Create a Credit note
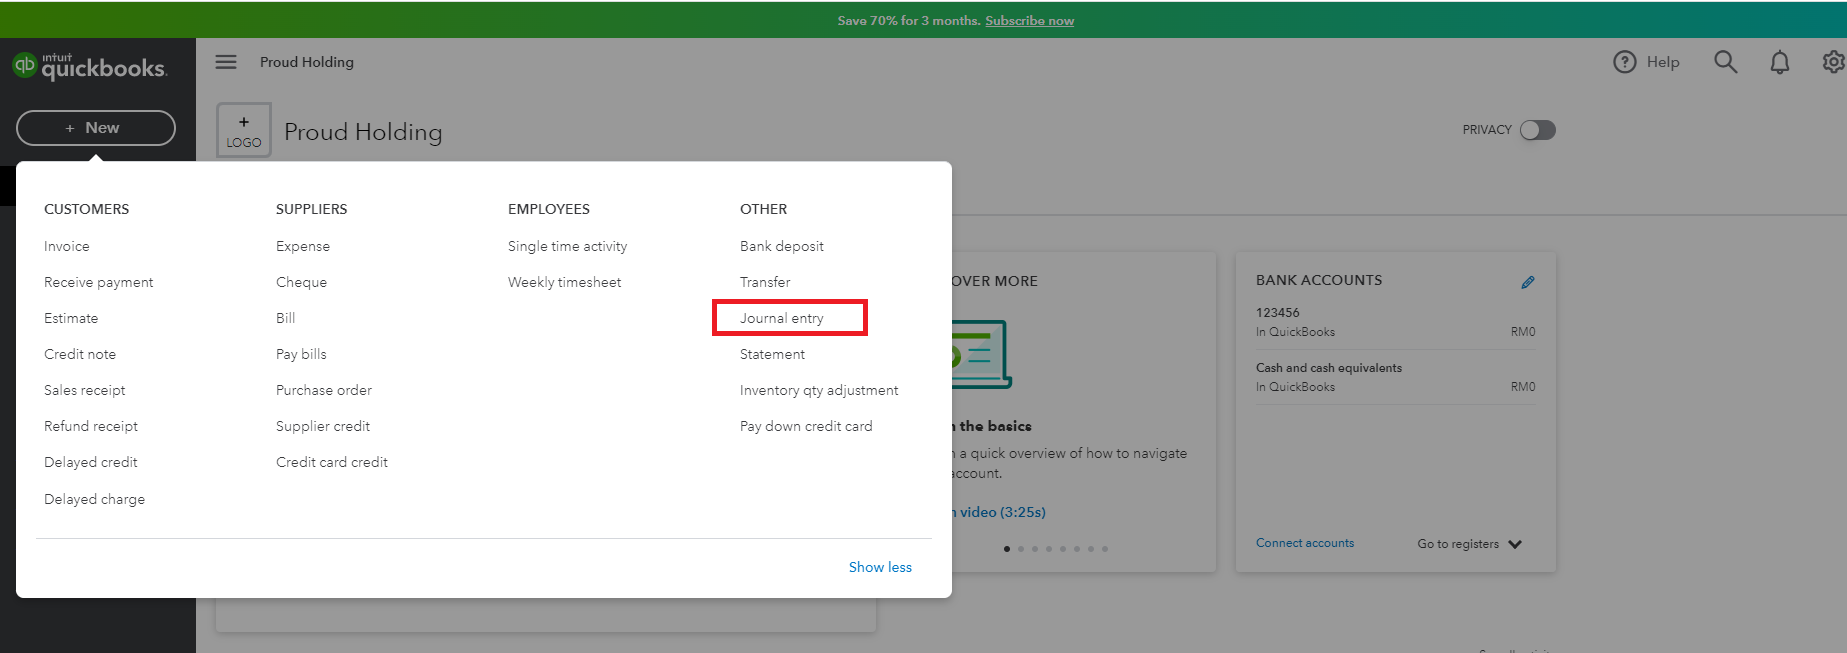This screenshot has height=653, width=1847. click(x=80, y=354)
